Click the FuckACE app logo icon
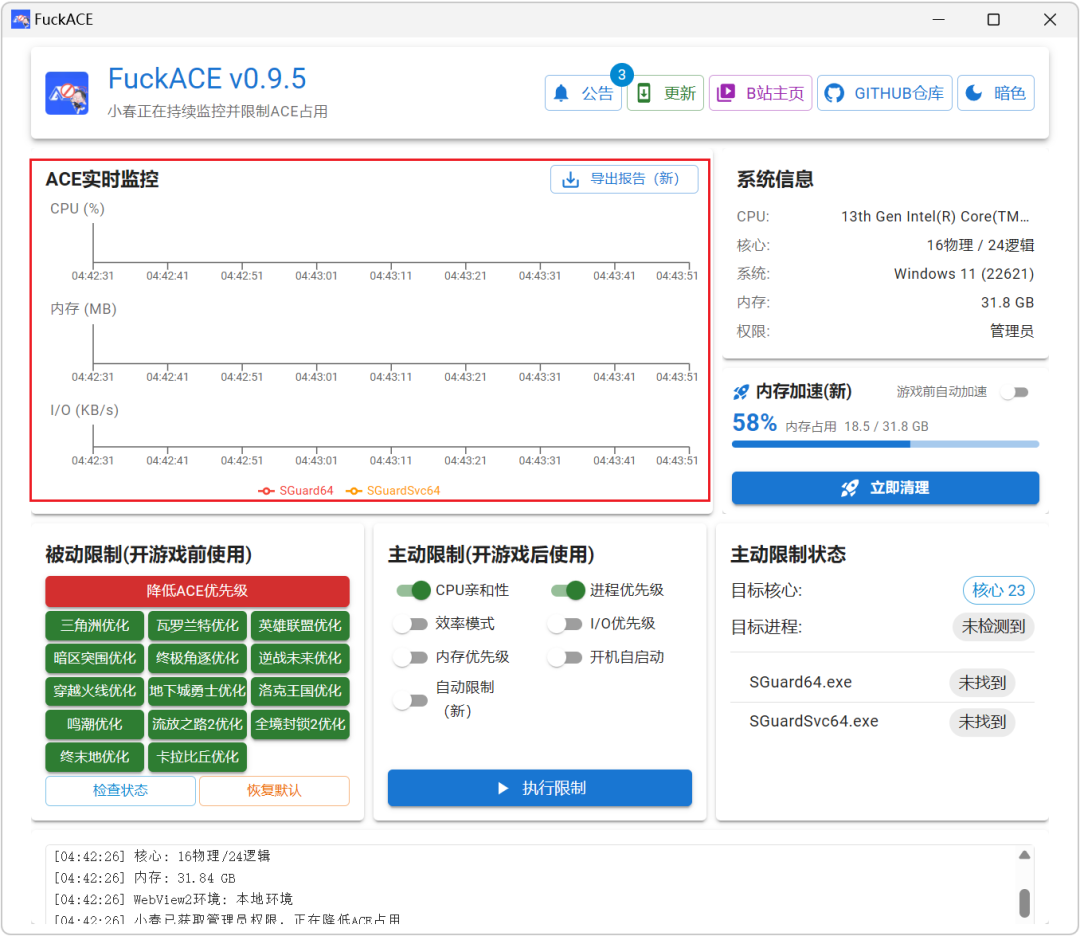 tap(67, 93)
